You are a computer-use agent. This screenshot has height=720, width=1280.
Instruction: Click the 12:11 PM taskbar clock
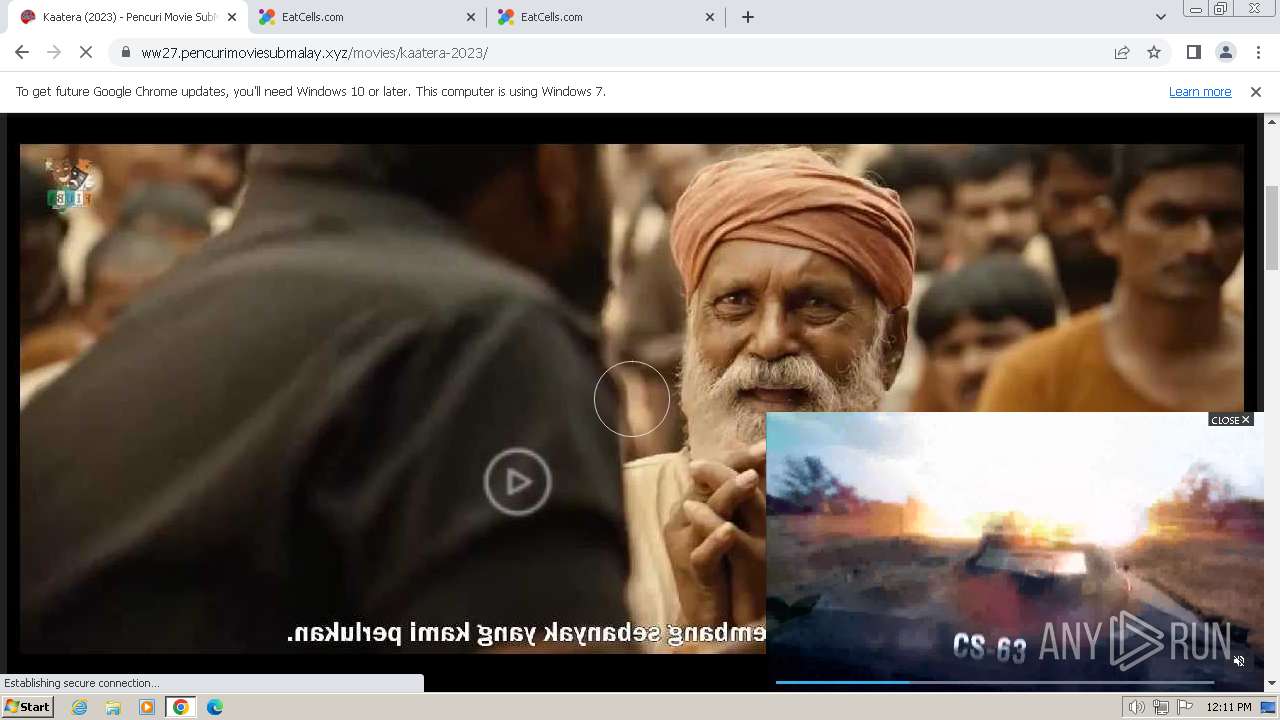1229,707
